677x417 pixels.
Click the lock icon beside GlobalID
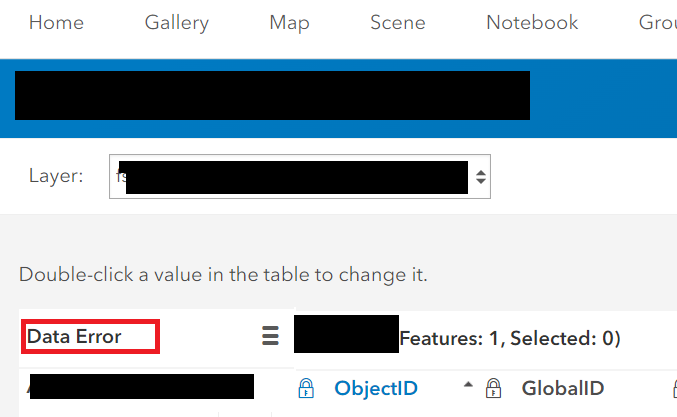tap(493, 389)
